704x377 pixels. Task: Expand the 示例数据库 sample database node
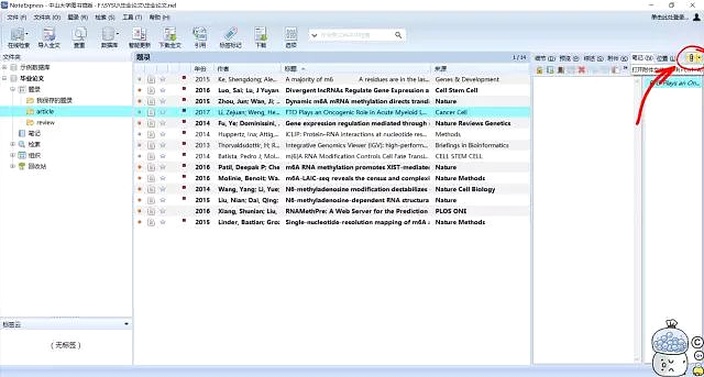click(4, 67)
